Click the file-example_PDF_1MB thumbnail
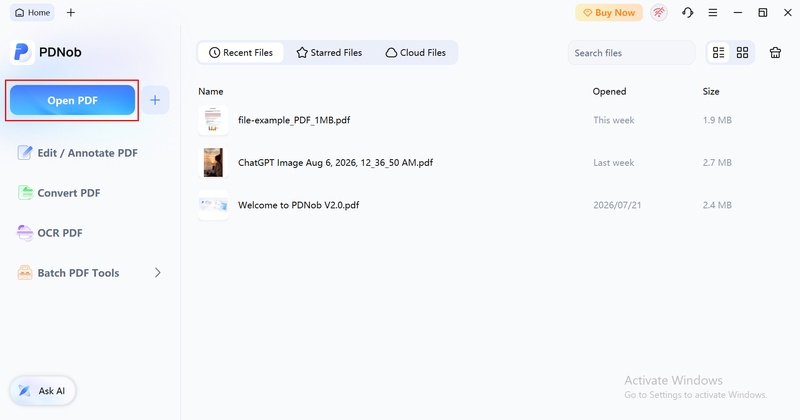This screenshot has height=420, width=800. click(x=213, y=120)
